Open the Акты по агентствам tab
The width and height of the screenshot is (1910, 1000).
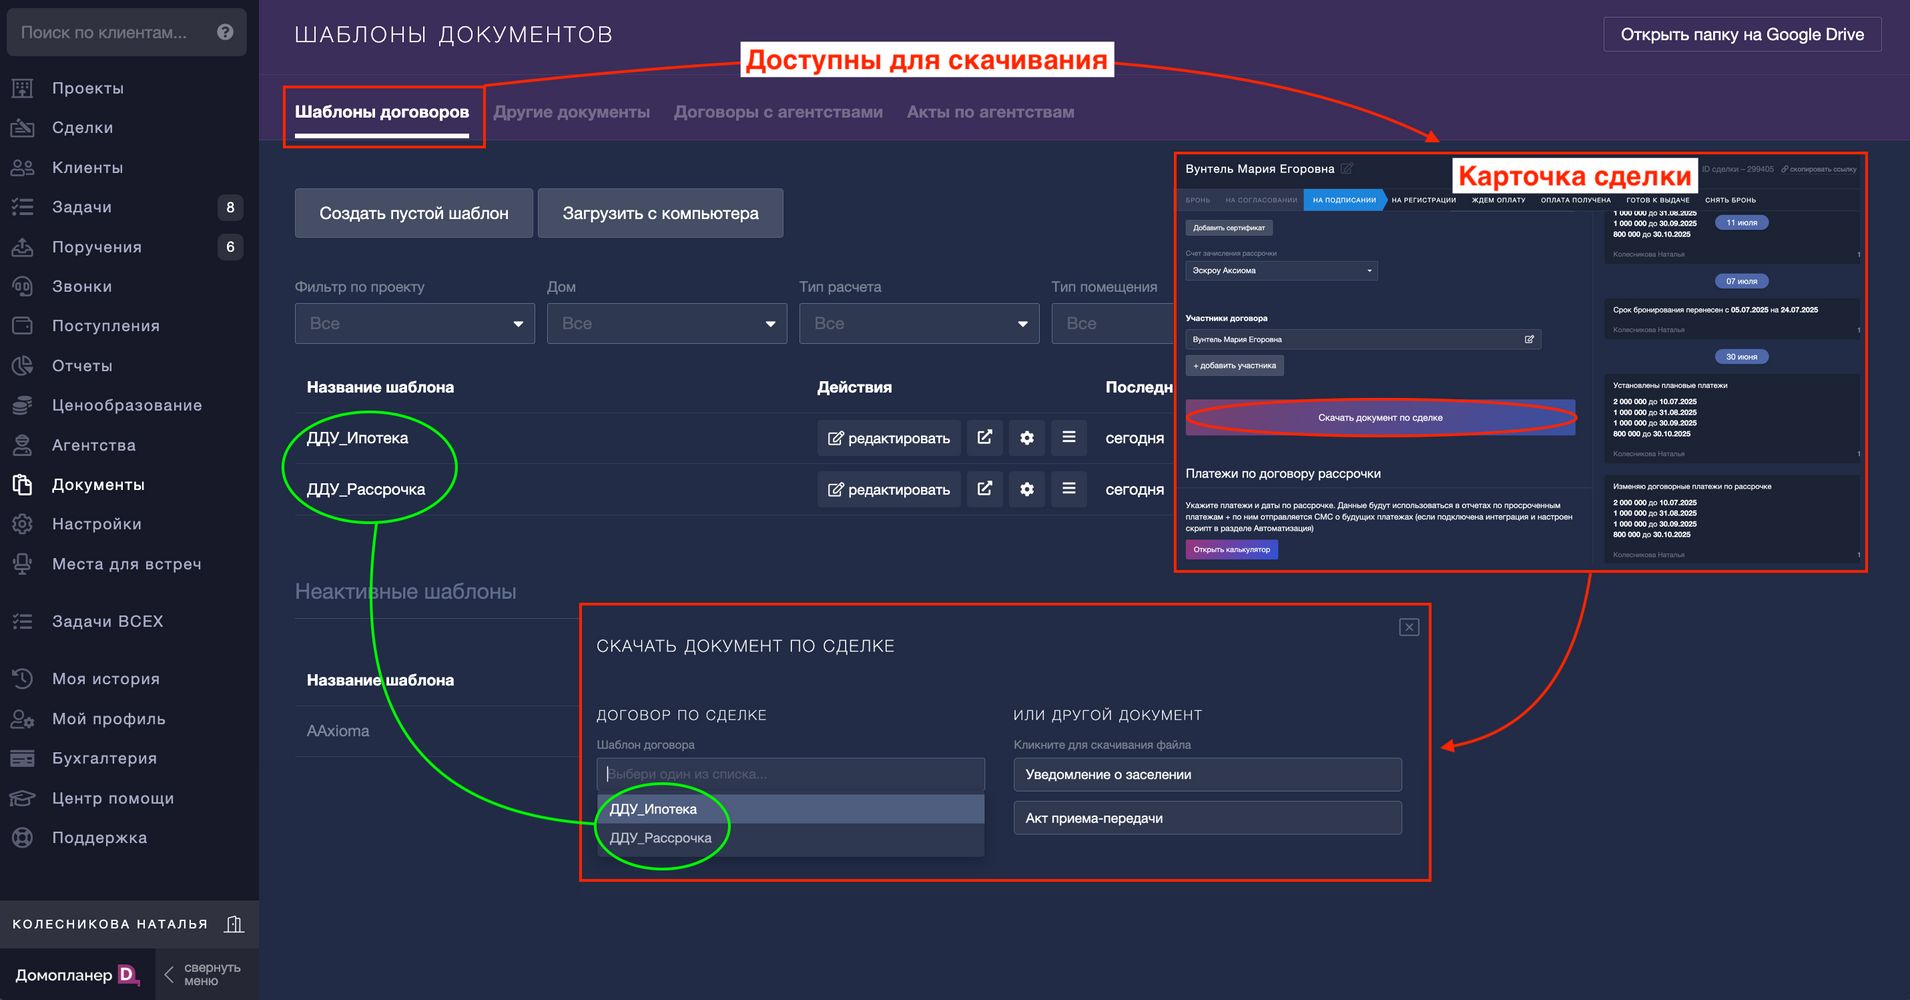pos(991,112)
